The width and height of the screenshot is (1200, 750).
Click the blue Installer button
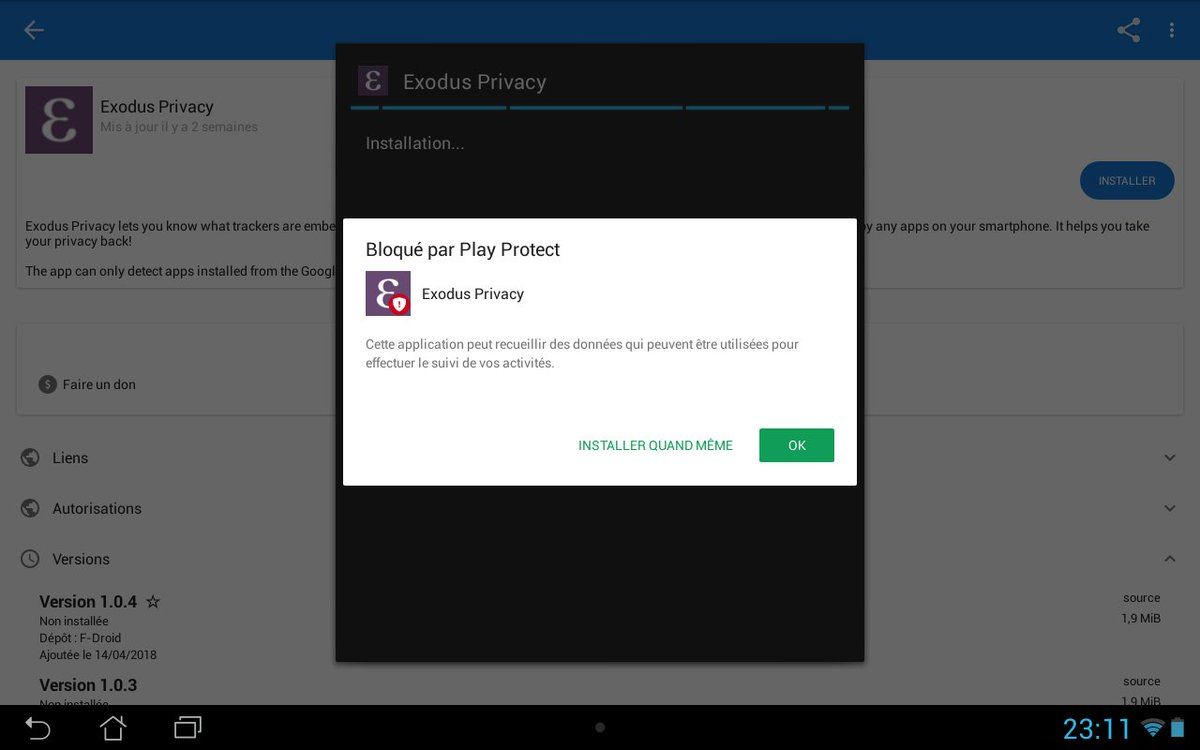pyautogui.click(x=1126, y=181)
